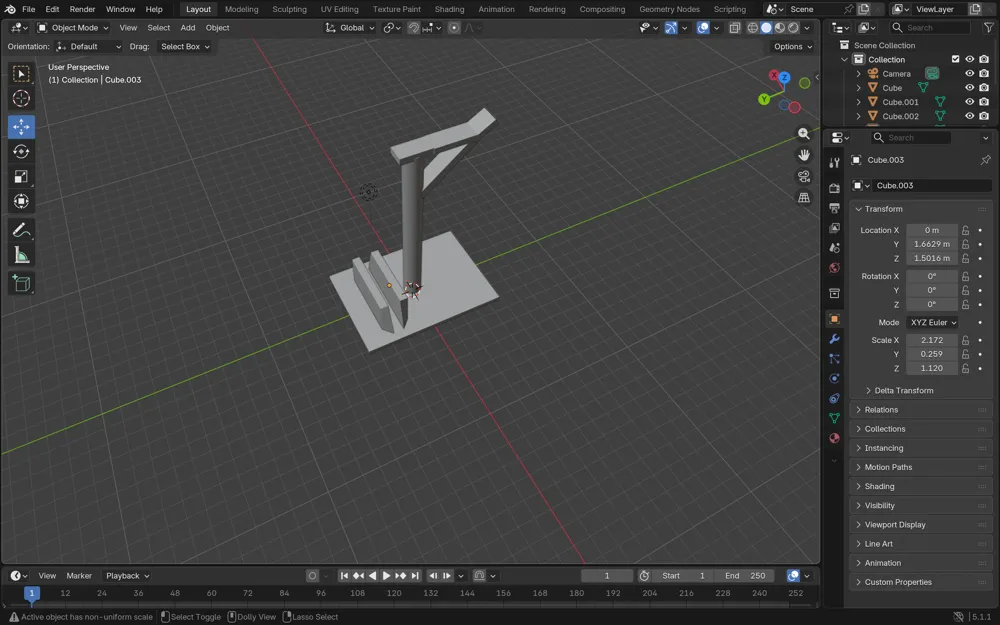The width and height of the screenshot is (1000, 625).
Task: Toggle Cube.001 viewport visibility
Action: [969, 101]
